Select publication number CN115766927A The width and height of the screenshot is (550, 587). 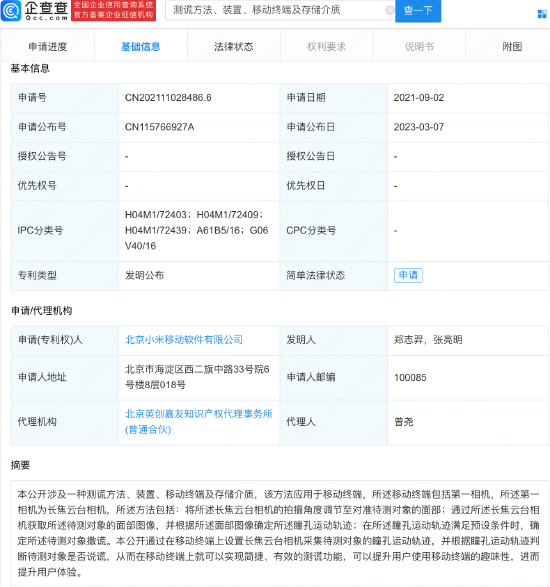tap(159, 127)
